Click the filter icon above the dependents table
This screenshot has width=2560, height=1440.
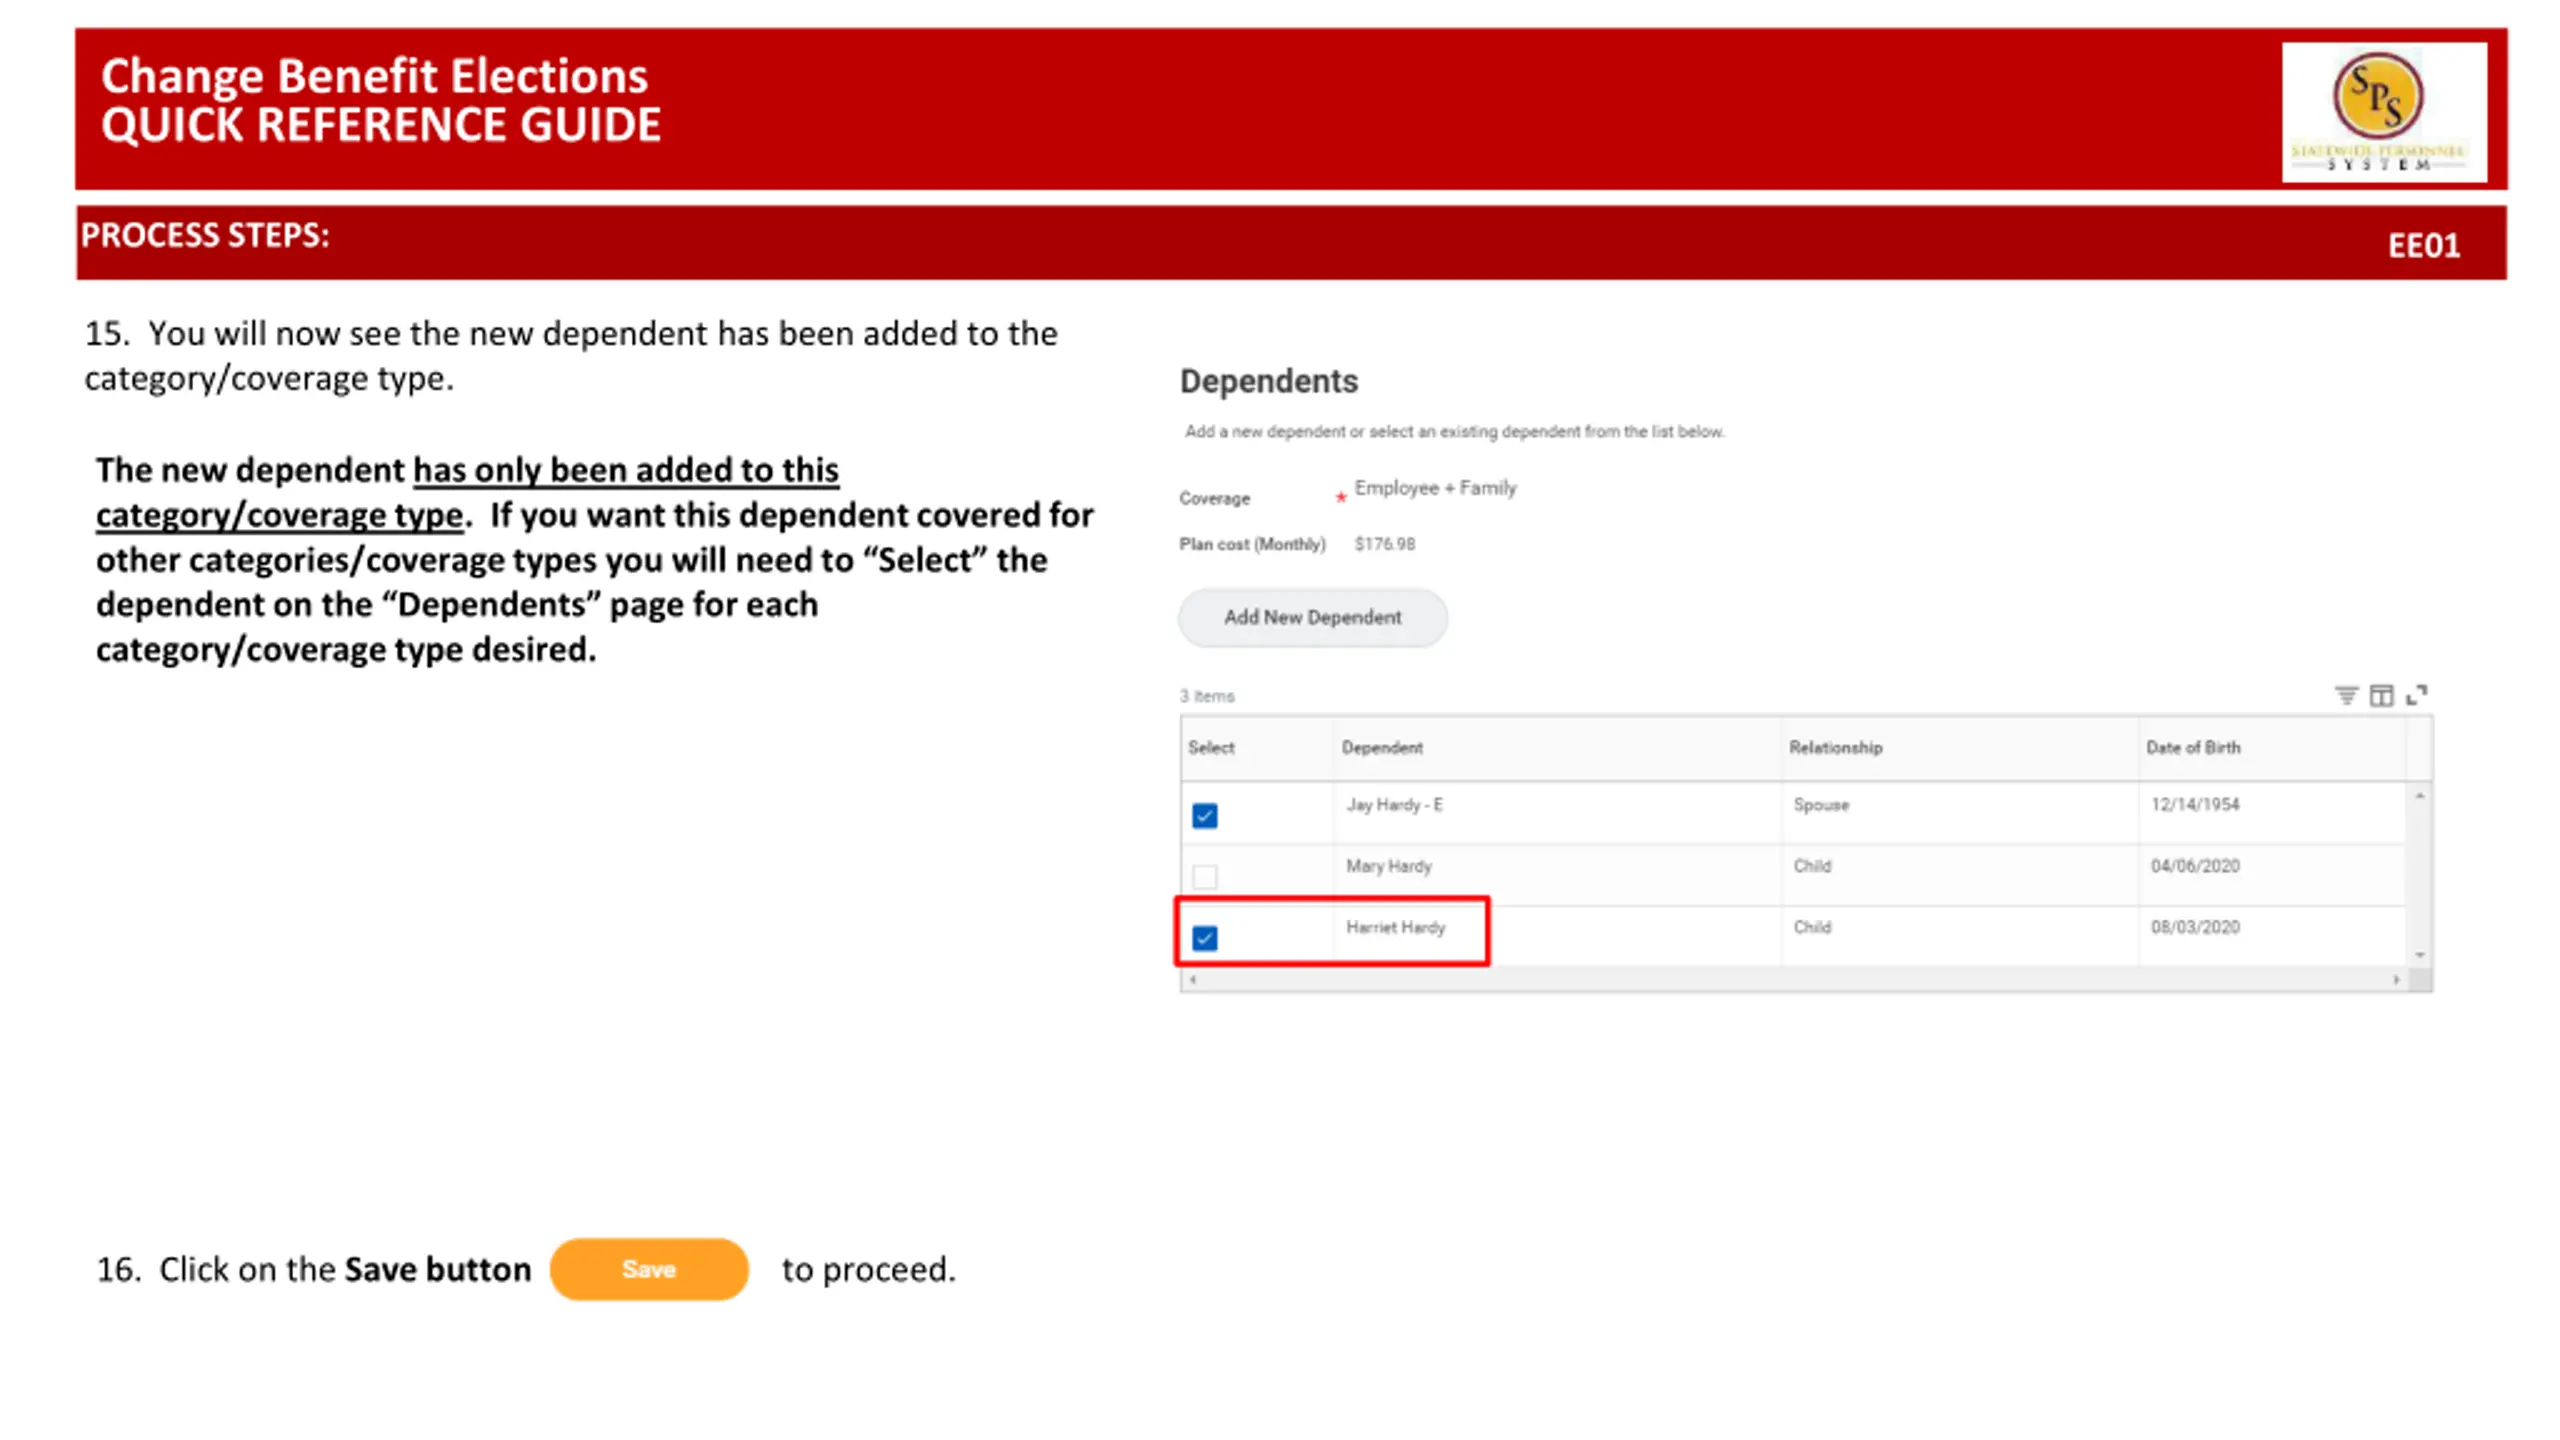[2345, 695]
